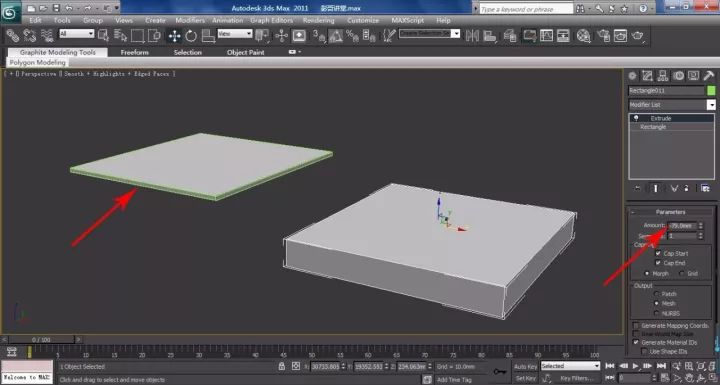Viewport: 720px width, 385px height.
Task: Open the Material Editor icon
Action: [584, 36]
